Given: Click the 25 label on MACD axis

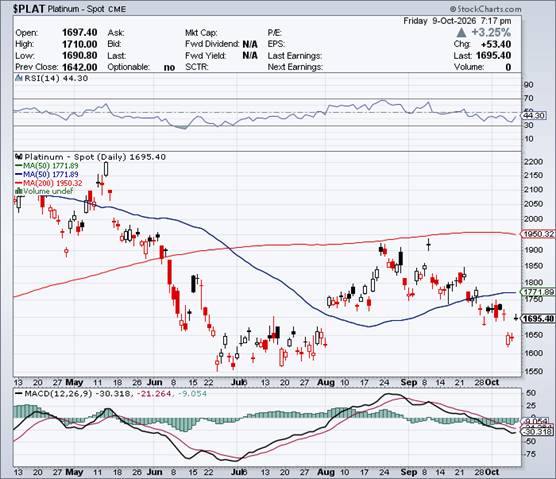Looking at the screenshot, I should coord(531,405).
